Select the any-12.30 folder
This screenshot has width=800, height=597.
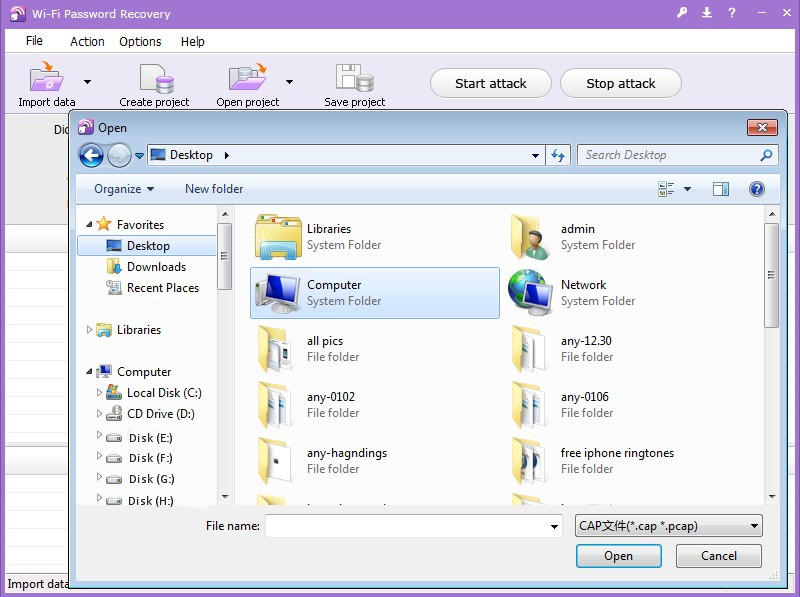point(631,349)
